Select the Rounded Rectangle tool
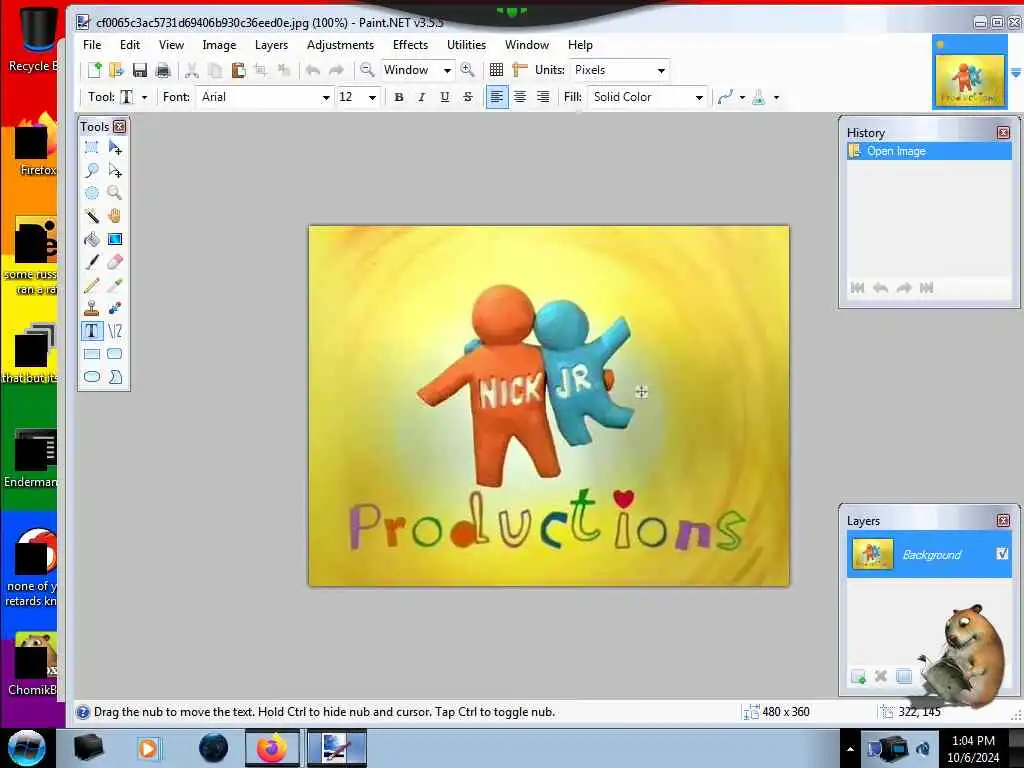Viewport: 1024px width, 768px height. pos(115,354)
